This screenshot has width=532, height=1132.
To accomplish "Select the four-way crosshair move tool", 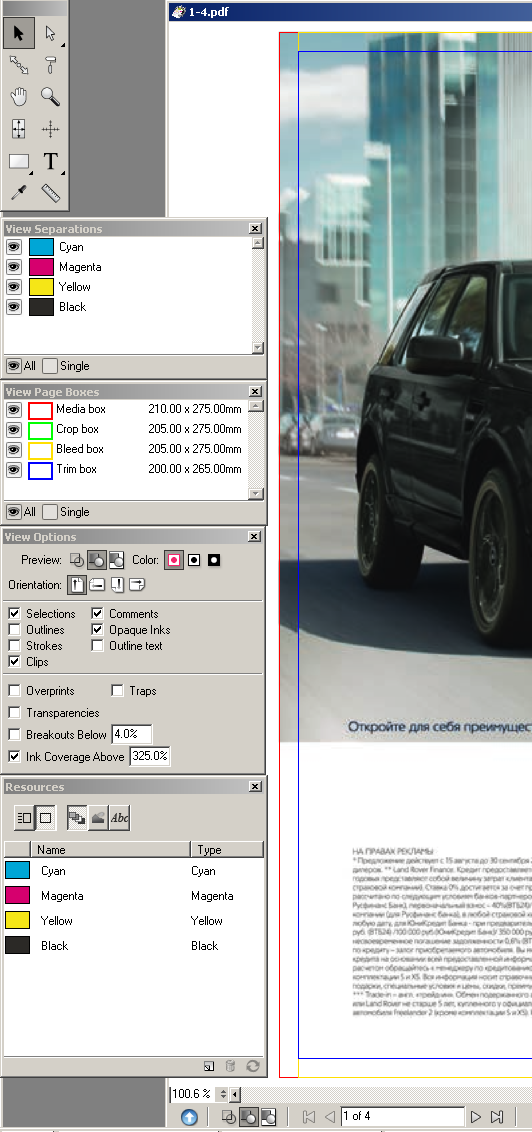I will tap(51, 129).
